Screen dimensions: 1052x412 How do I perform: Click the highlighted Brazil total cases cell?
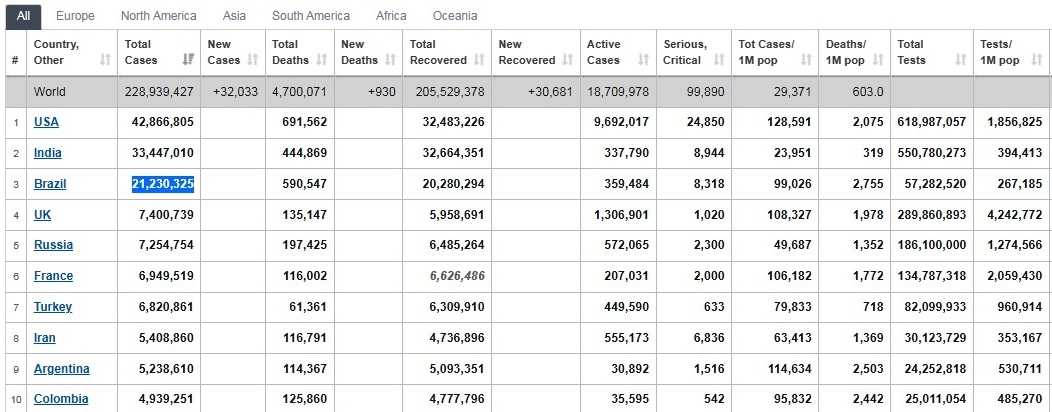[x=163, y=184]
